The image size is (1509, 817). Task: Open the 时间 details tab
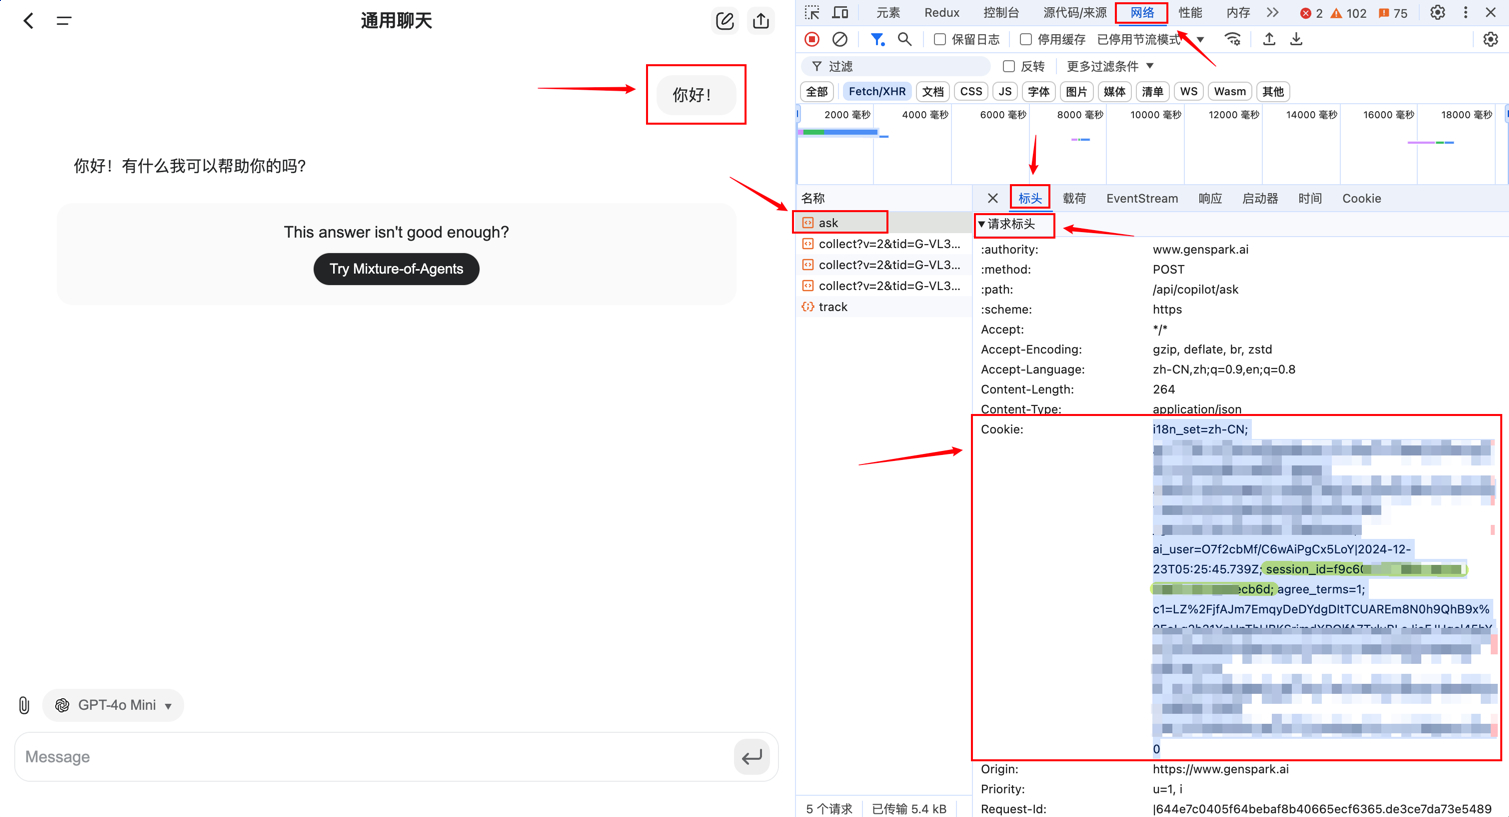1310,198
